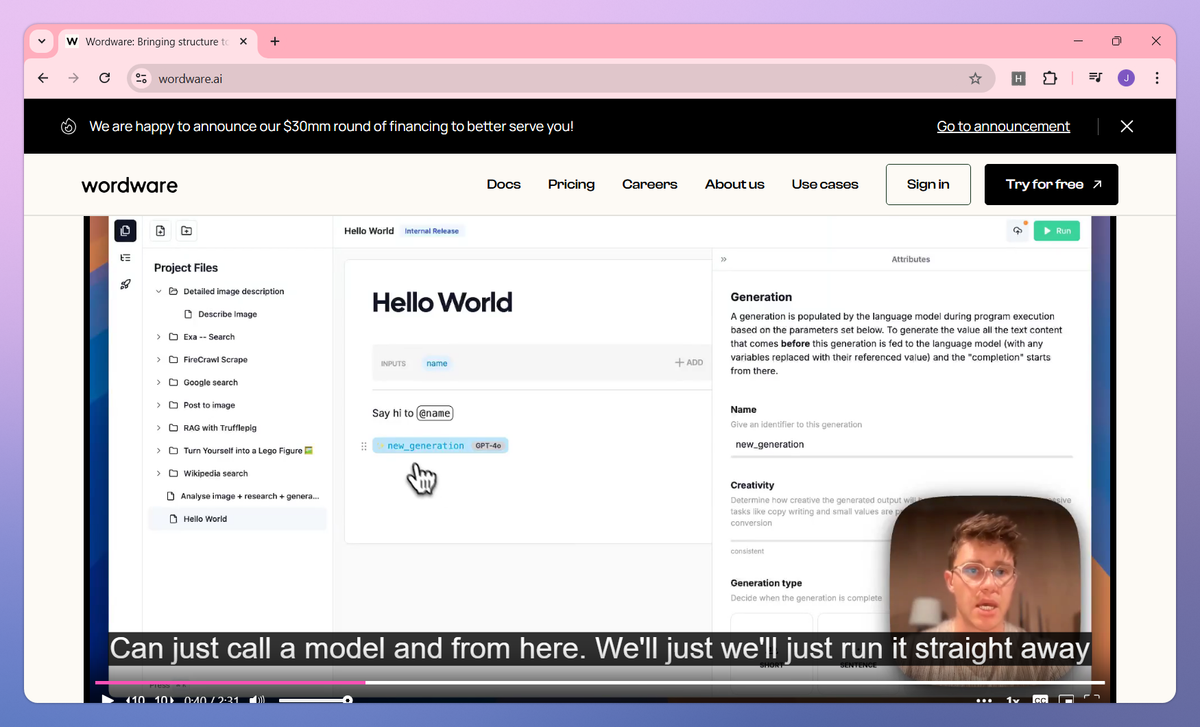Open the media controls icon in toolbar

click(1095, 78)
